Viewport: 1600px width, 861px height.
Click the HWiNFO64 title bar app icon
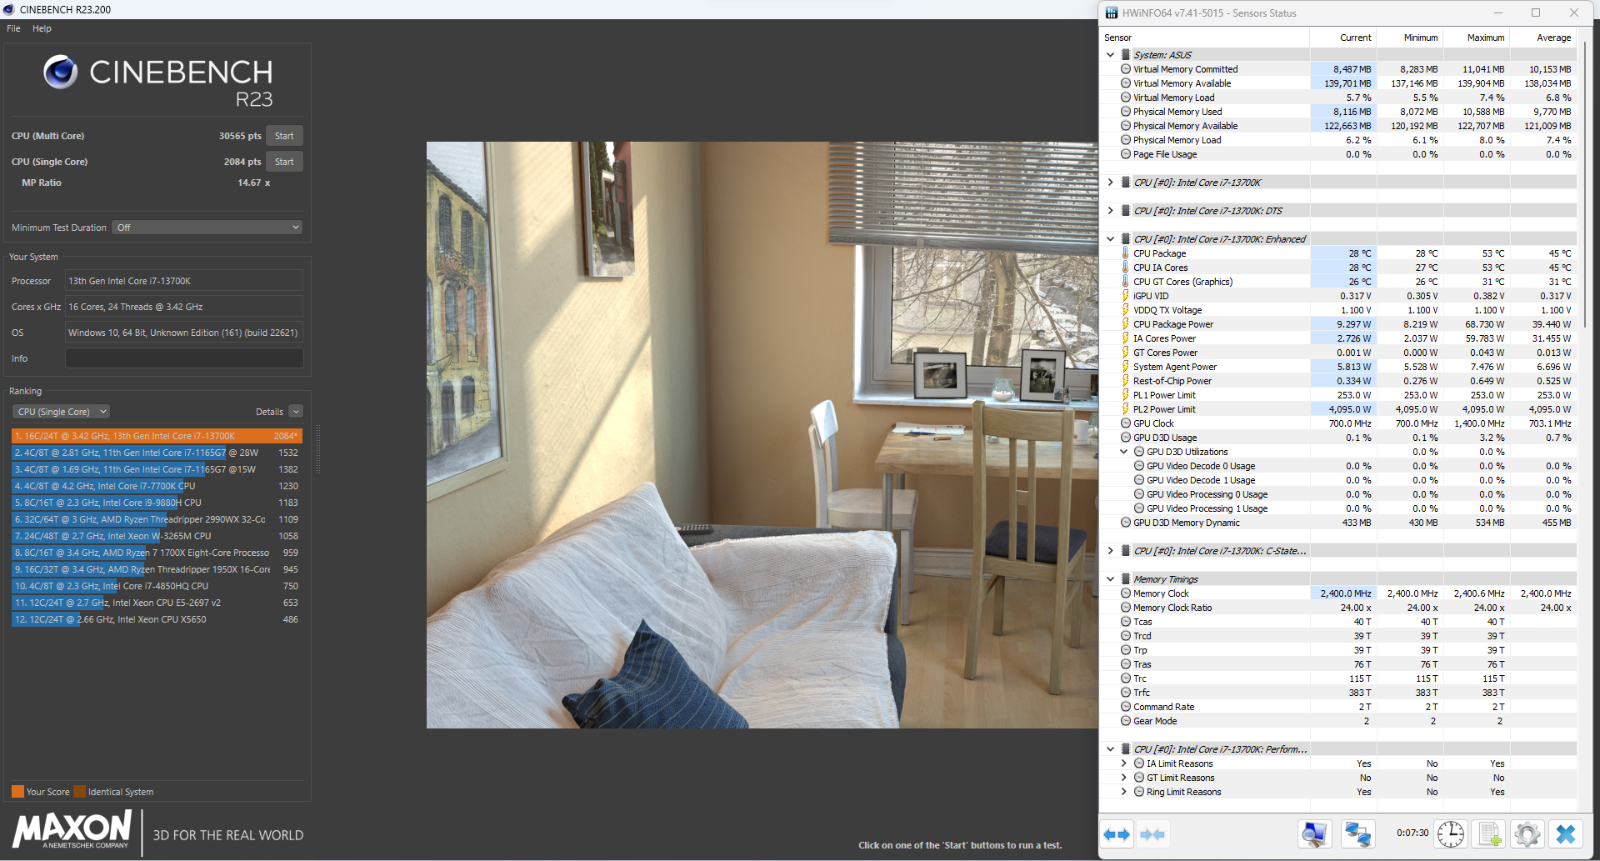coord(1111,13)
